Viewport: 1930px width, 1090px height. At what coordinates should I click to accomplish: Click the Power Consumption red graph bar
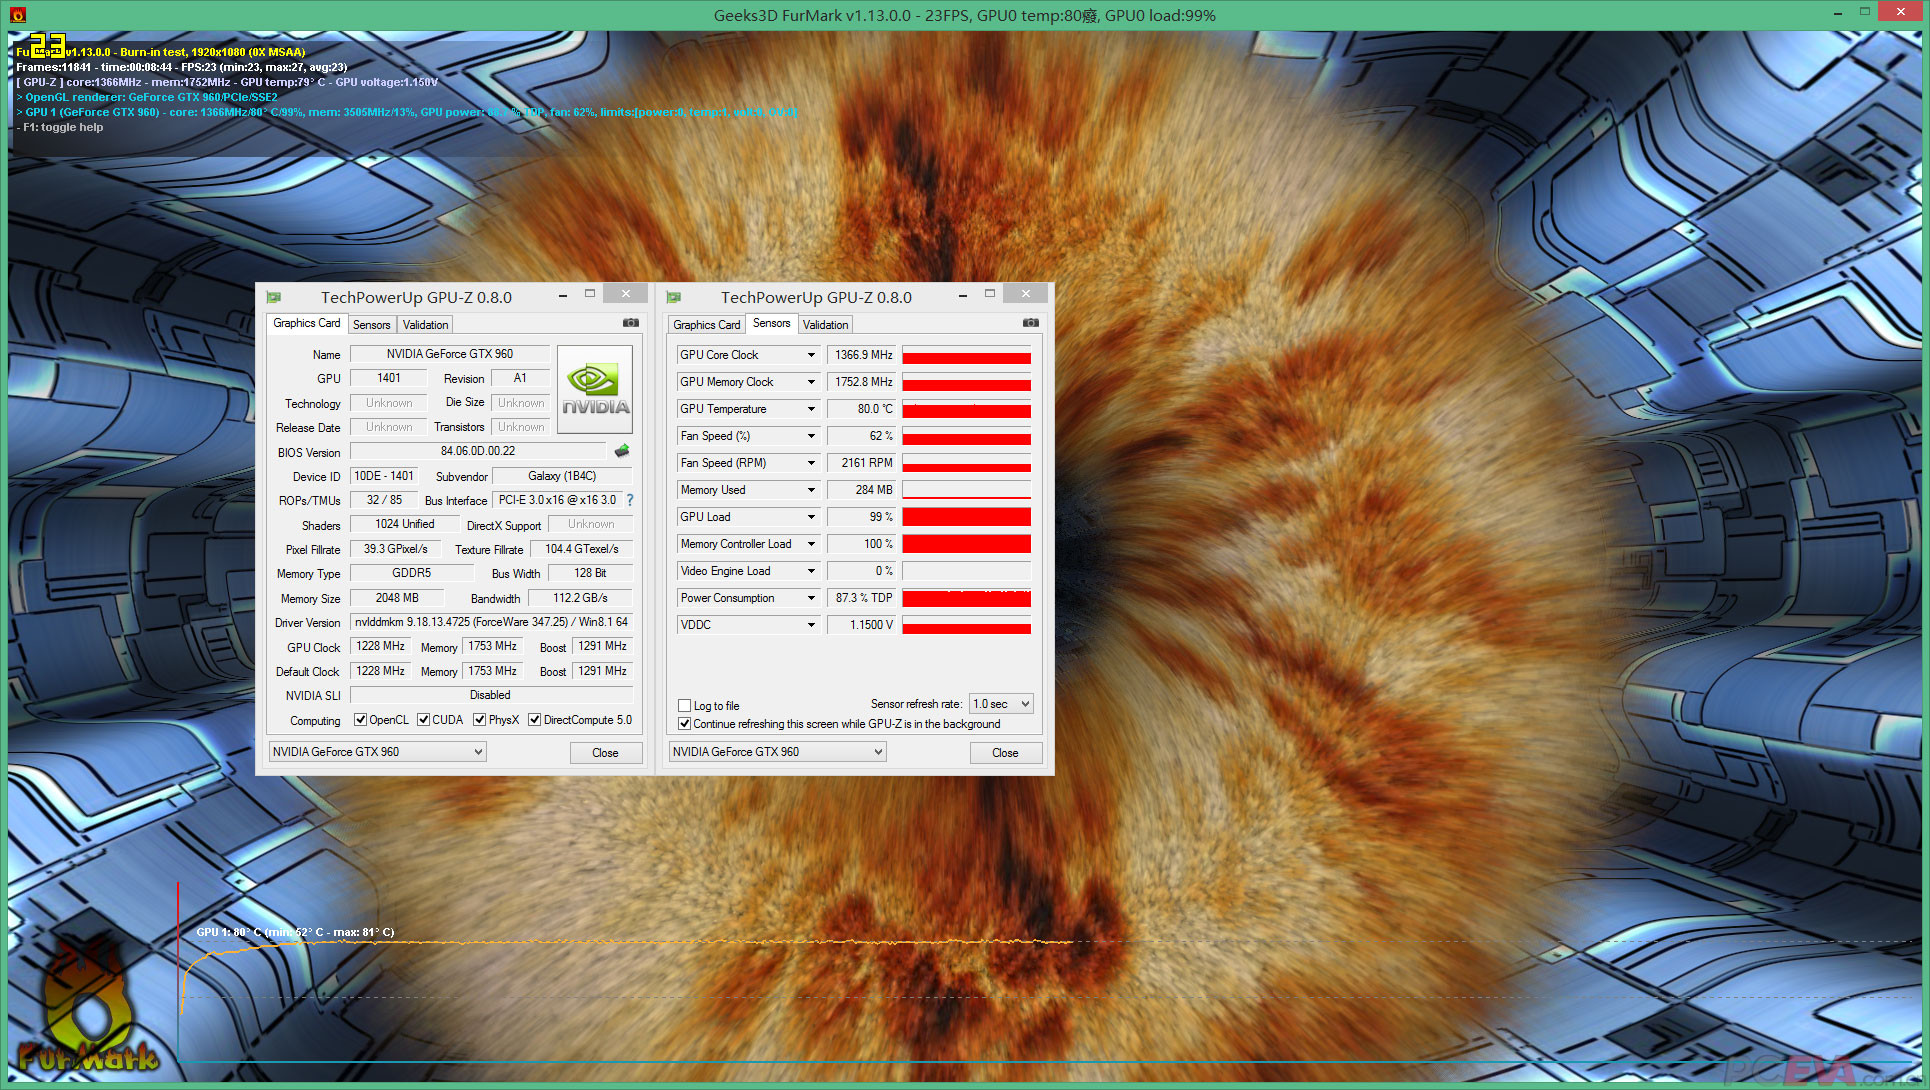pyautogui.click(x=966, y=598)
